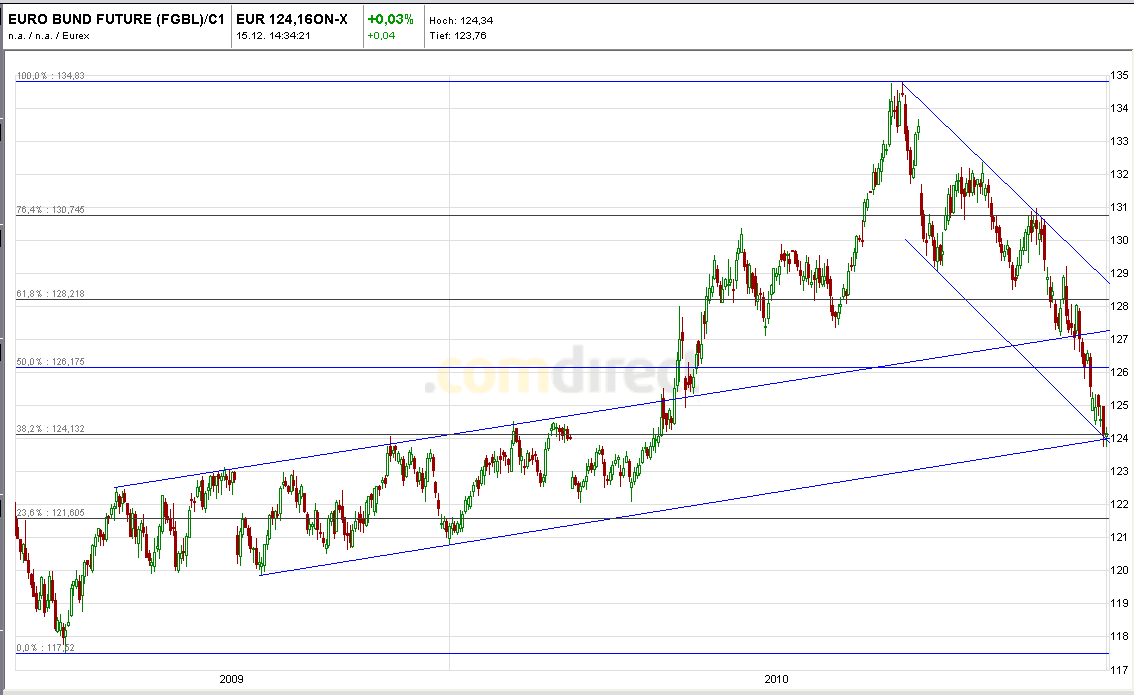
Task: Click the 2010 label on time axis
Action: (x=775, y=678)
